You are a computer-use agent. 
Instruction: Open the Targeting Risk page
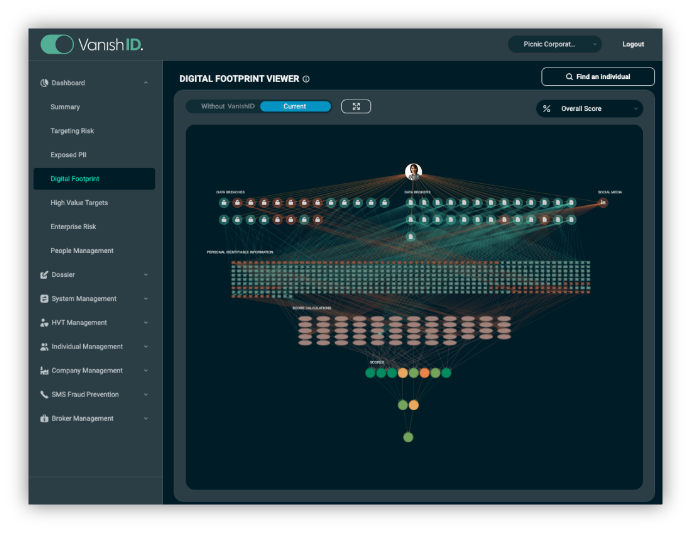pos(72,131)
